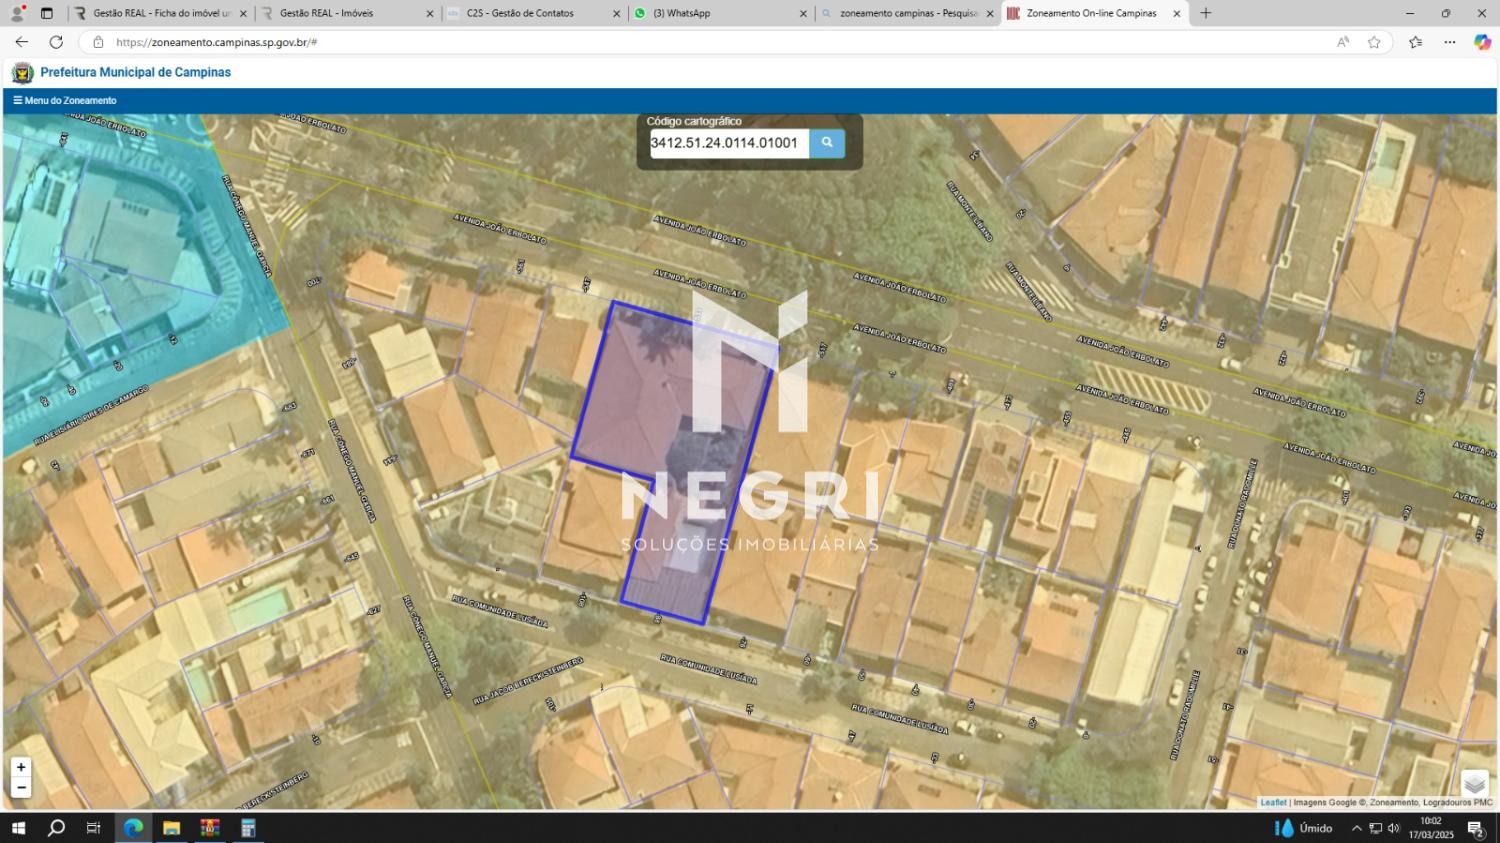Zoom out the map with minus button
Viewport: 1500px width, 843px height.
coord(21,787)
